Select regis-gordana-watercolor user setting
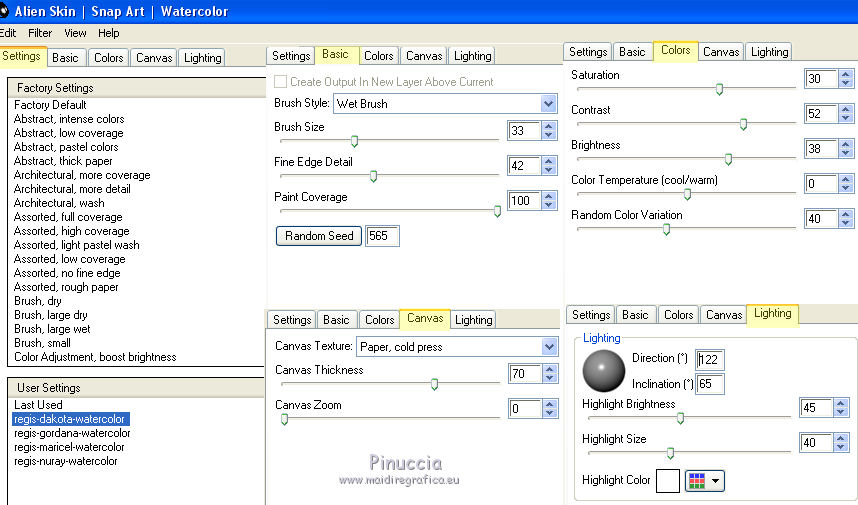 click(72, 433)
